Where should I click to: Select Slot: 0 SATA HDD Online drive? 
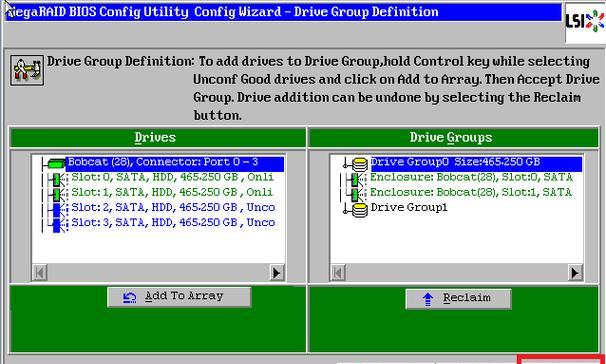173,177
